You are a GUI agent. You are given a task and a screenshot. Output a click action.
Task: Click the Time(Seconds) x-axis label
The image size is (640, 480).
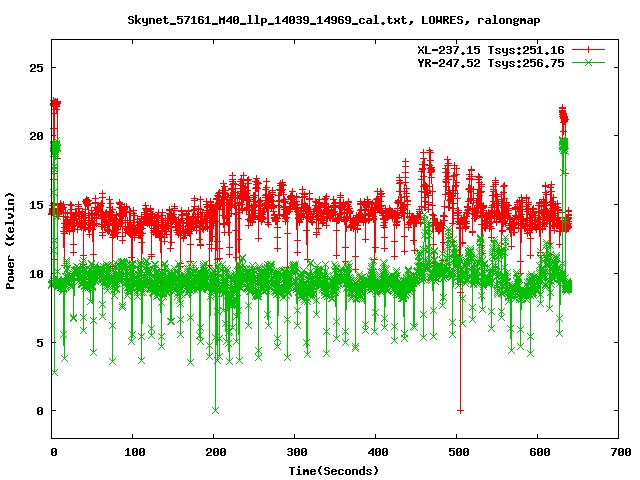pyautogui.click(x=333, y=471)
